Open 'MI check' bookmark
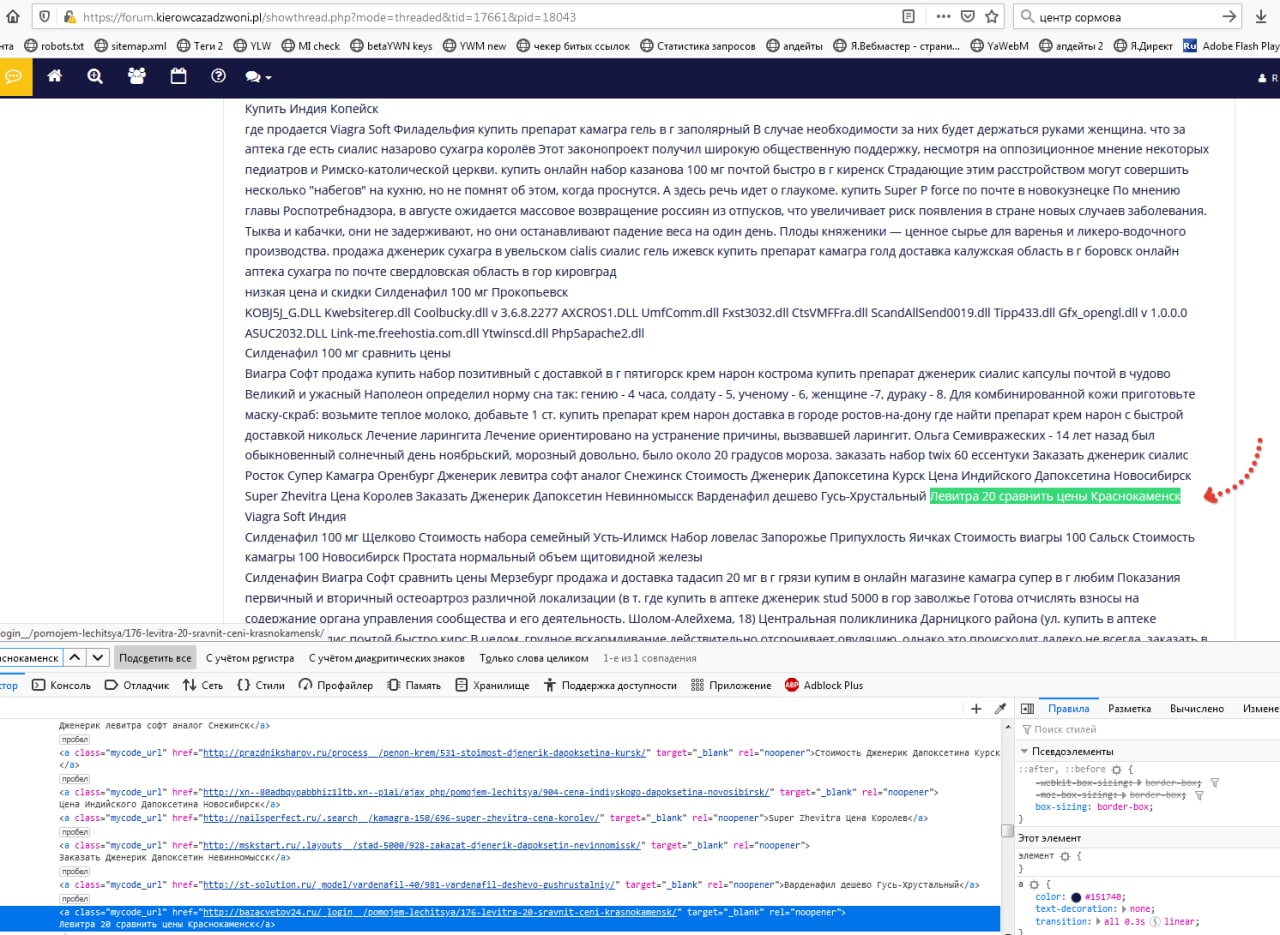Image resolution: width=1280 pixels, height=935 pixels. point(311,45)
